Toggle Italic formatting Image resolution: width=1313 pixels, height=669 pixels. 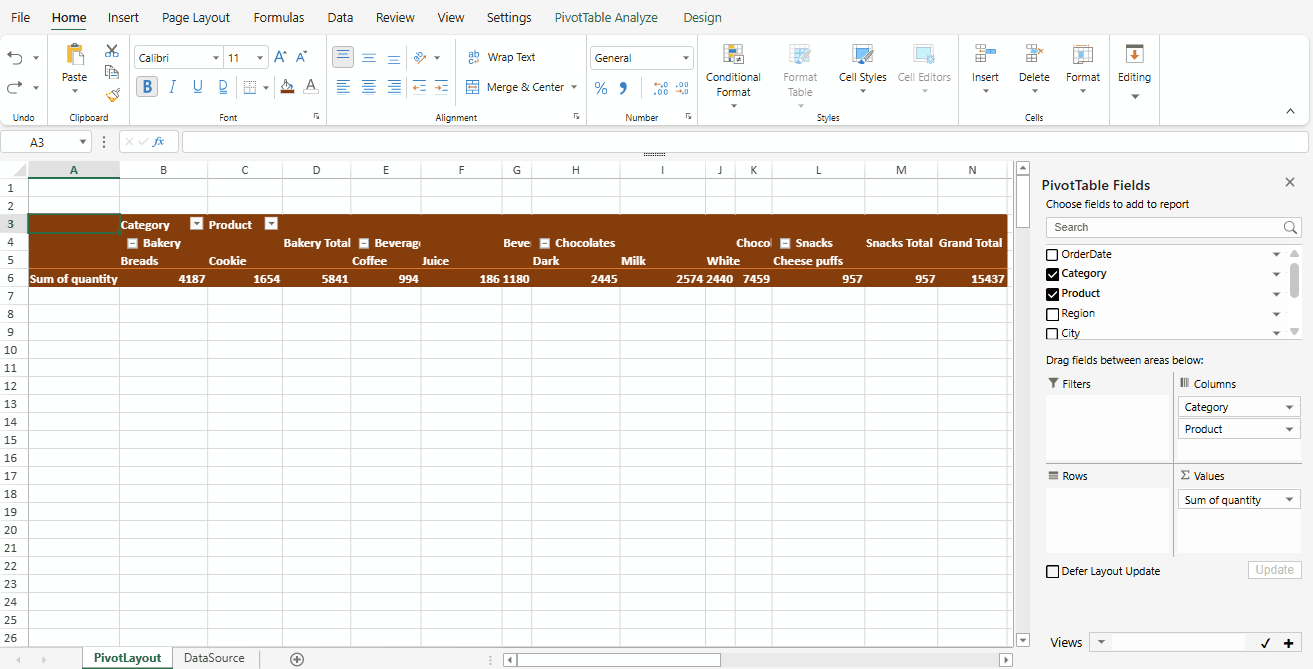[172, 87]
